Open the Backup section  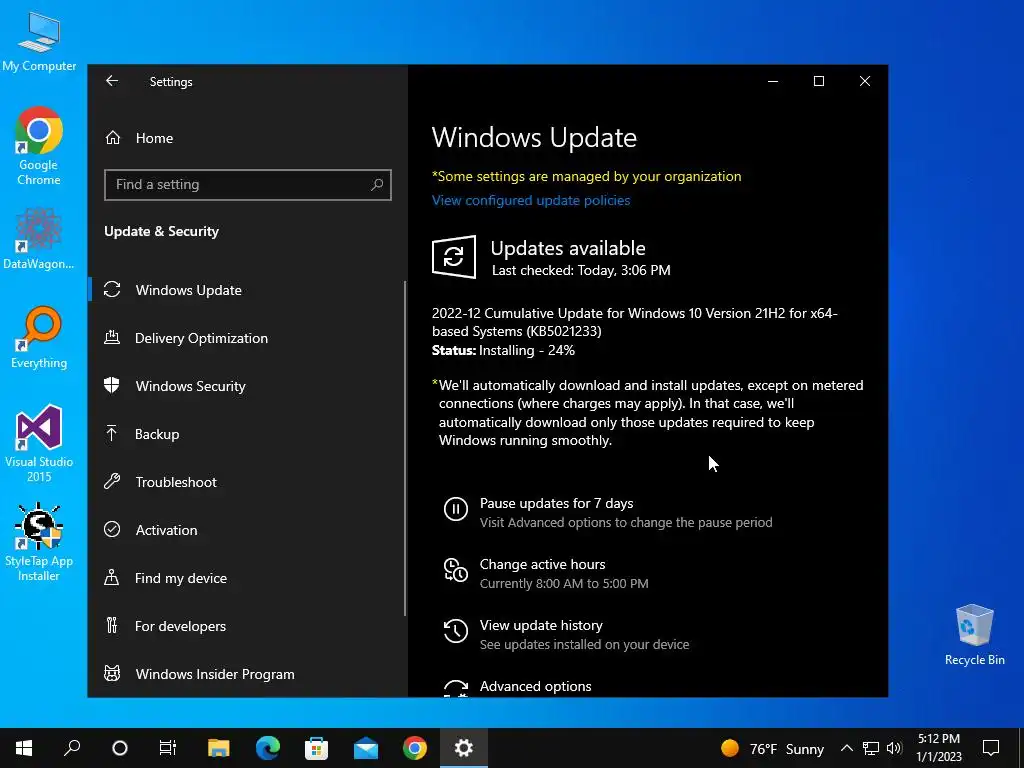tap(157, 434)
